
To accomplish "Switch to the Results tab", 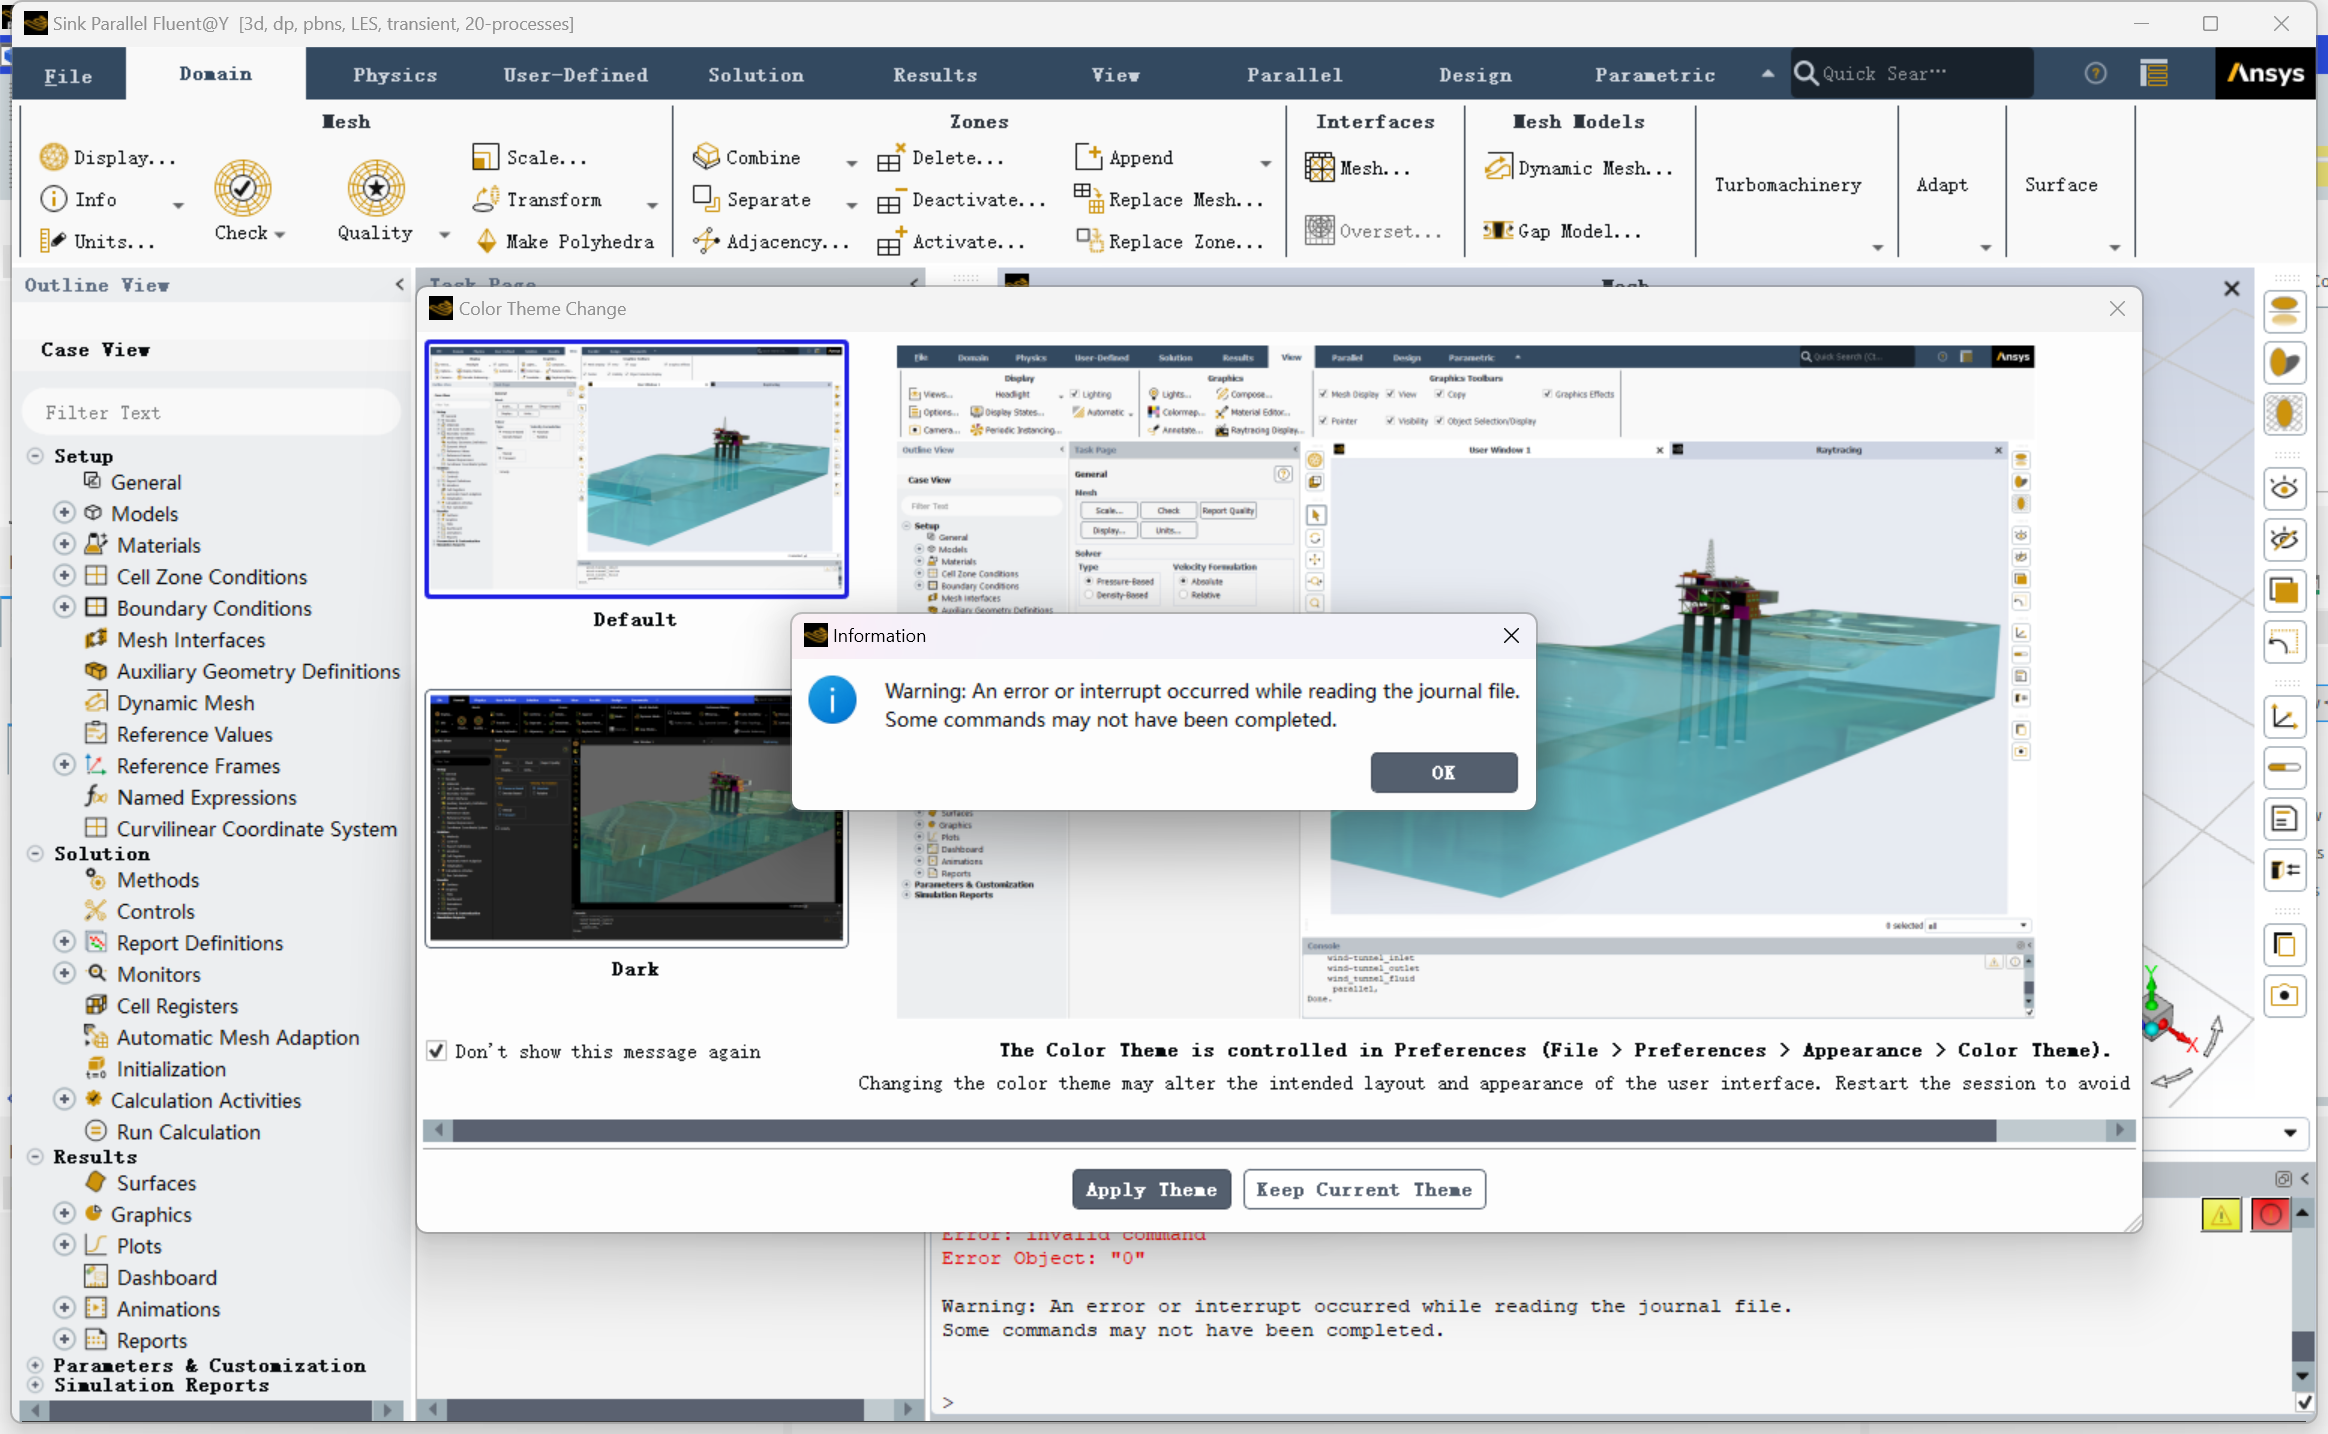I will (935, 75).
